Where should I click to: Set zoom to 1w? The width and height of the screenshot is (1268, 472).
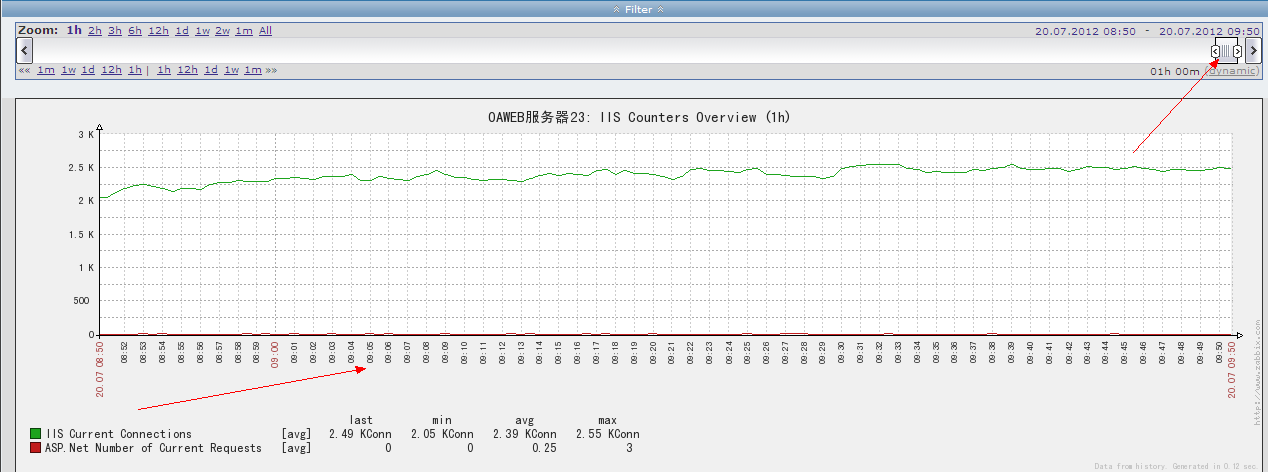pyautogui.click(x=202, y=31)
